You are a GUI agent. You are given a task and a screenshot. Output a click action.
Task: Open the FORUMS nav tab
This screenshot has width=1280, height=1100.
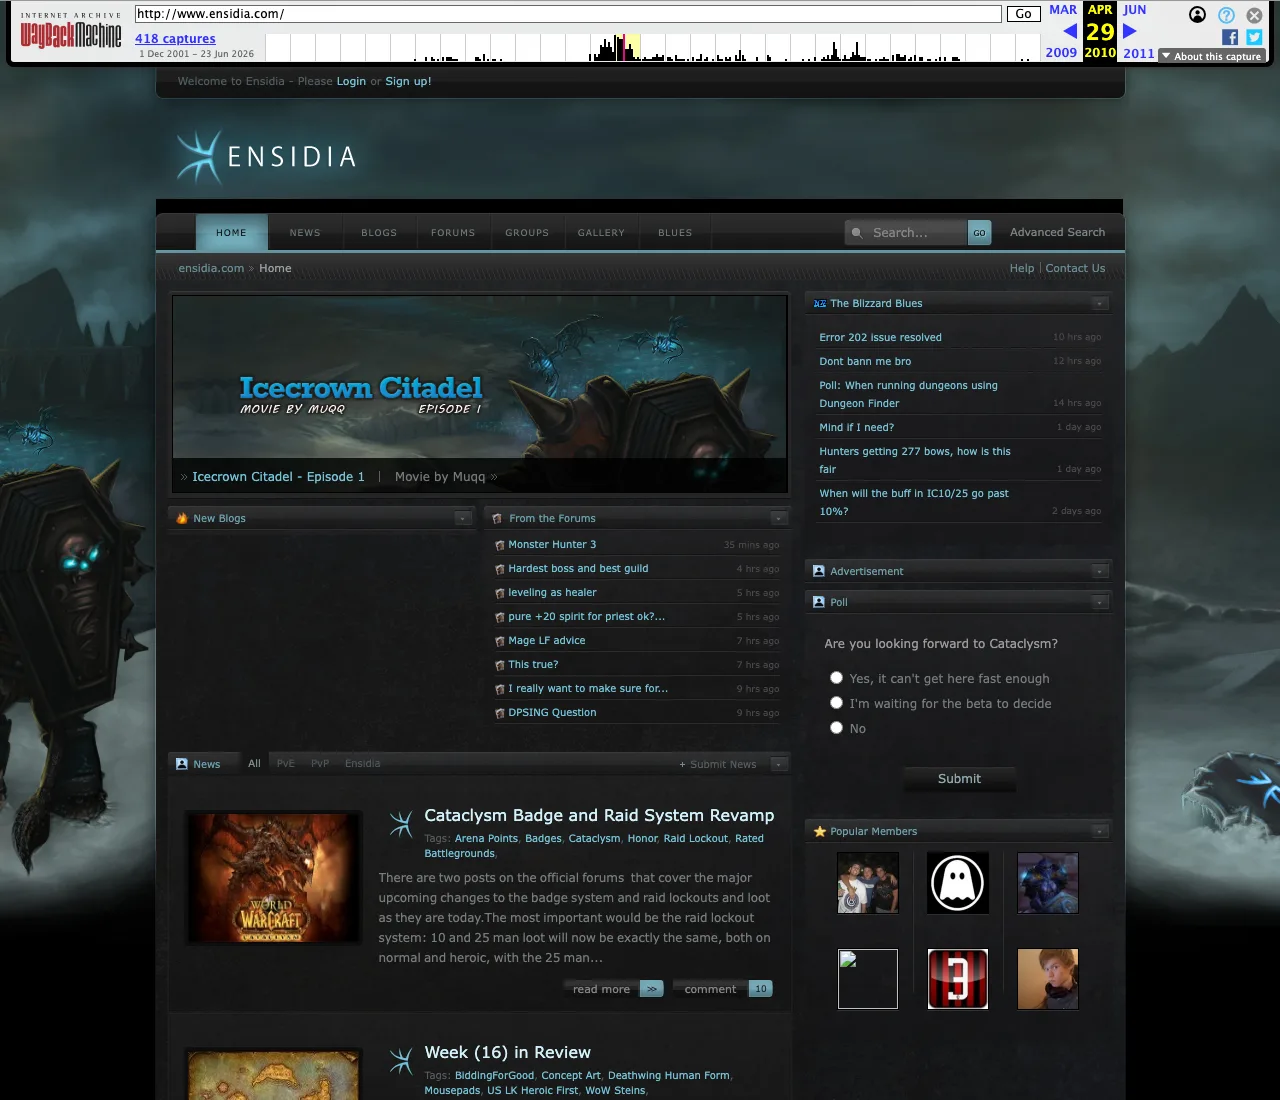point(453,232)
